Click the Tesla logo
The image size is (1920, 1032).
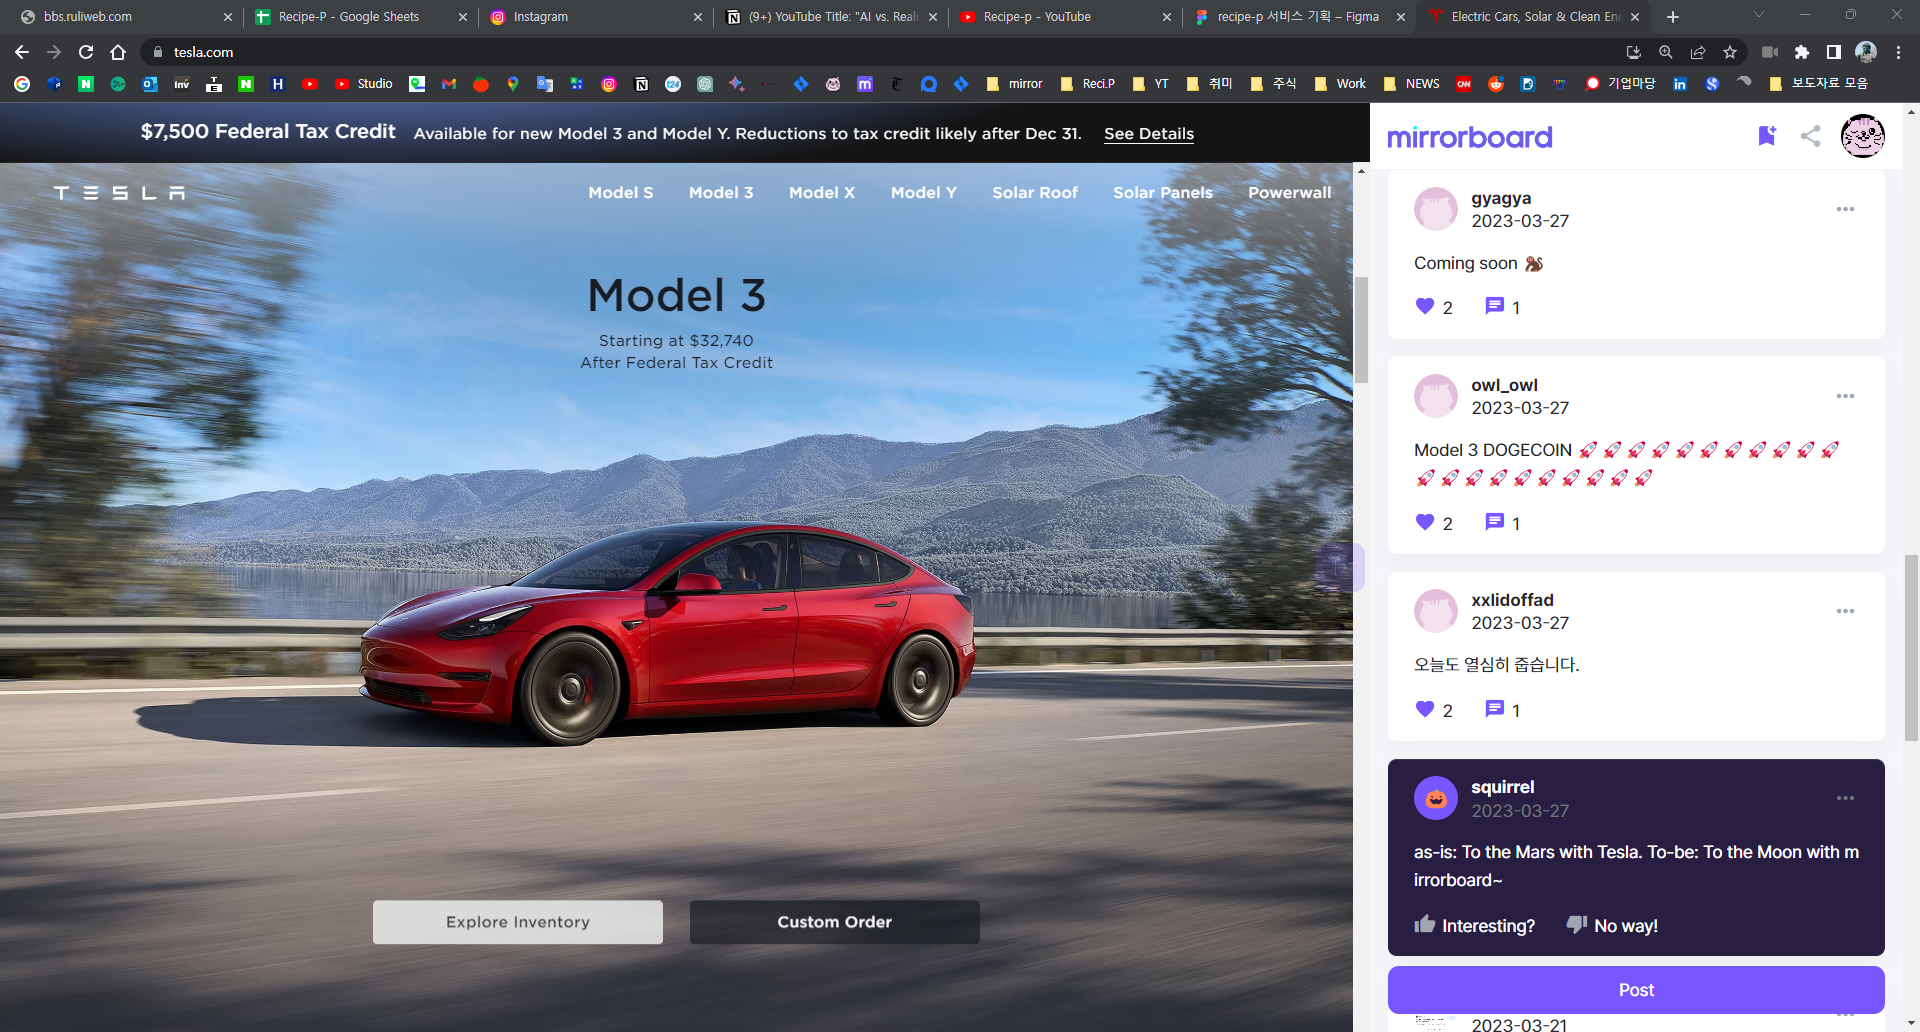click(x=119, y=193)
